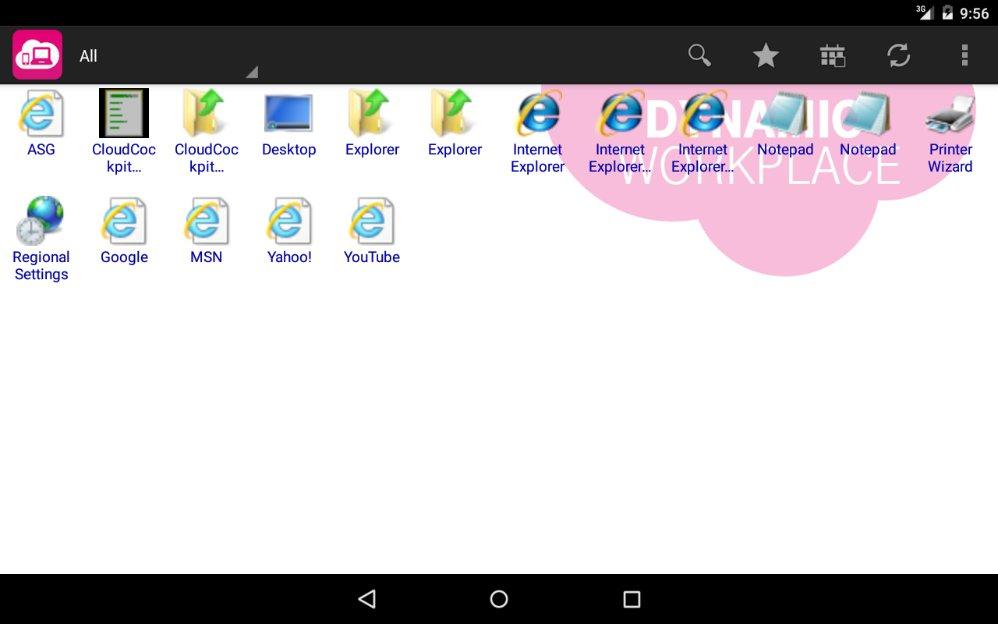
Task: Open the Notepad icon next to Internet Explorer…
Action: (785, 123)
